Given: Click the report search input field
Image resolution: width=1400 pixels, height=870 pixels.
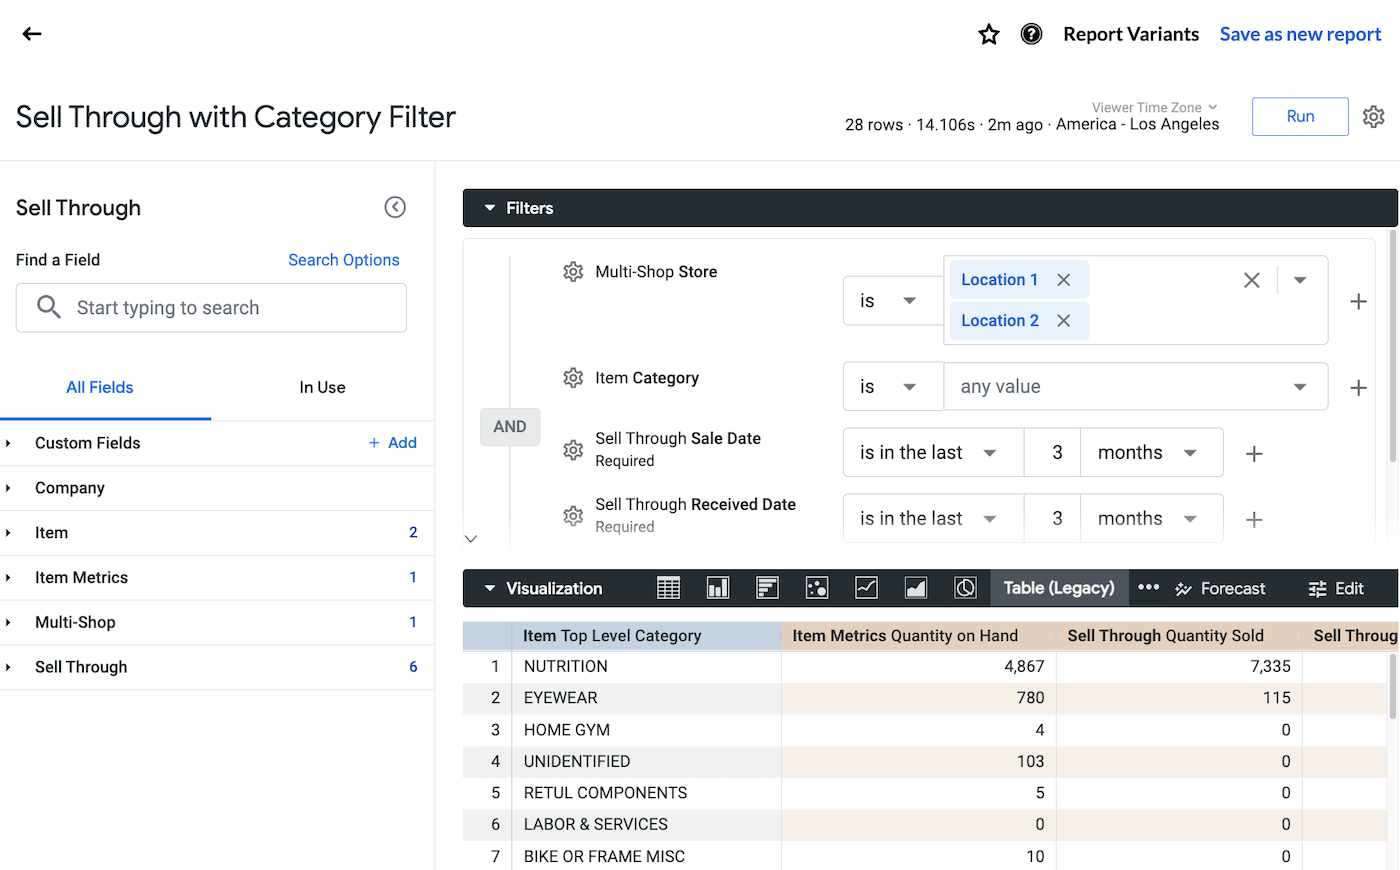Looking at the screenshot, I should pyautogui.click(x=210, y=308).
